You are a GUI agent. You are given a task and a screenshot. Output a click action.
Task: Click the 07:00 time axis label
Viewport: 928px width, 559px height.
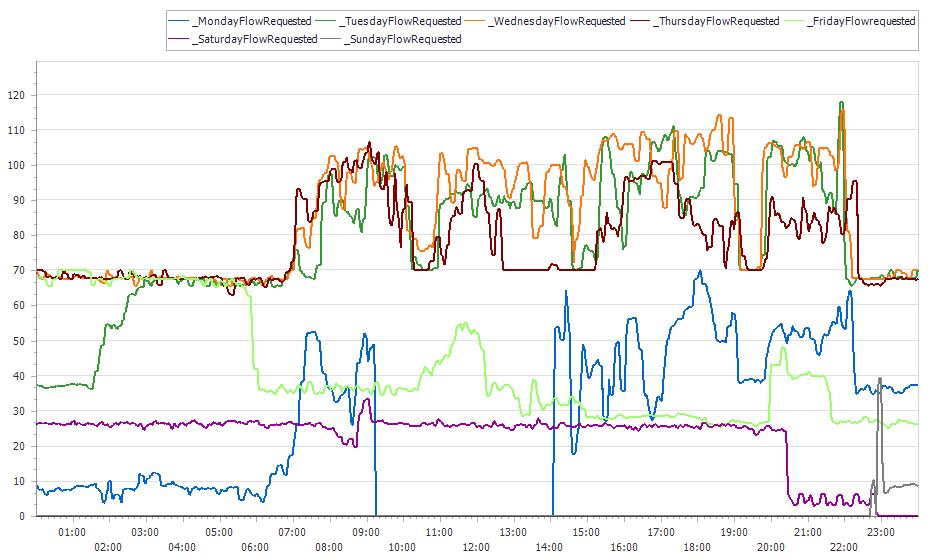tap(292, 532)
